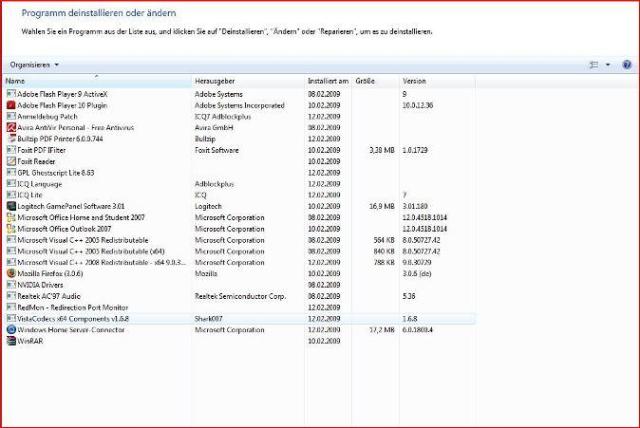Select Microsoft Visual C++ 2008 Redistributable row

239,262
